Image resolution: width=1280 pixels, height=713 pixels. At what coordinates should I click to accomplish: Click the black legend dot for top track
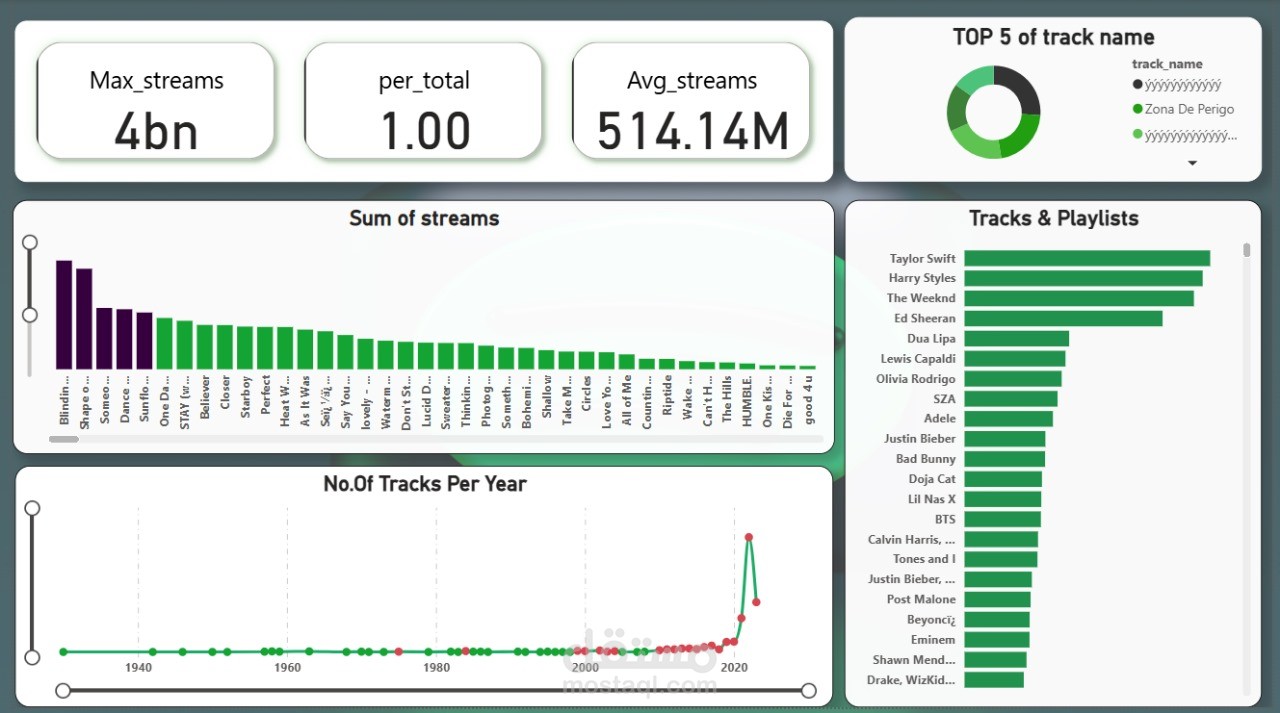coord(1140,85)
